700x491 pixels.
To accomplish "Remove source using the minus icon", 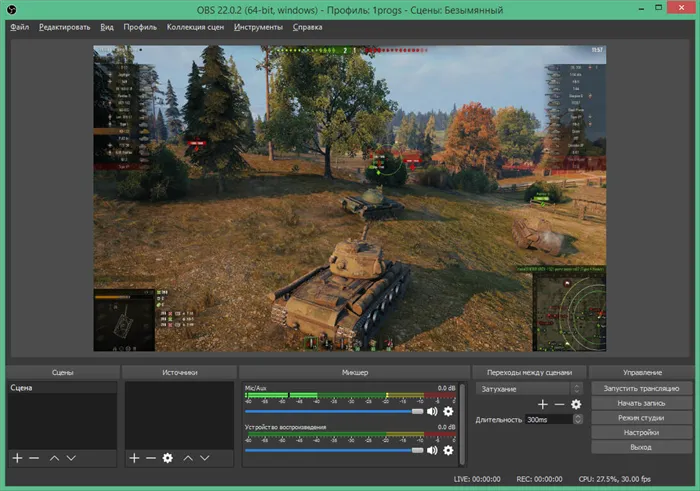I will tap(151, 458).
